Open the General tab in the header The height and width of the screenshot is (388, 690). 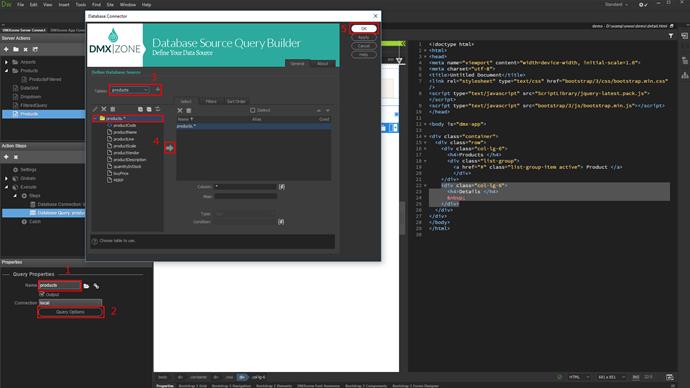[297, 63]
